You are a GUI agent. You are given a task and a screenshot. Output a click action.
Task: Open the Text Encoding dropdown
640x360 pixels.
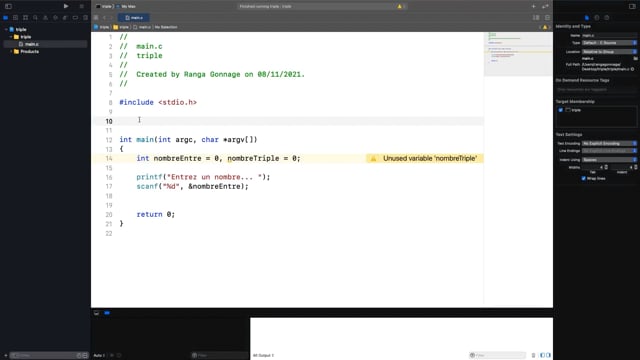click(x=609, y=143)
